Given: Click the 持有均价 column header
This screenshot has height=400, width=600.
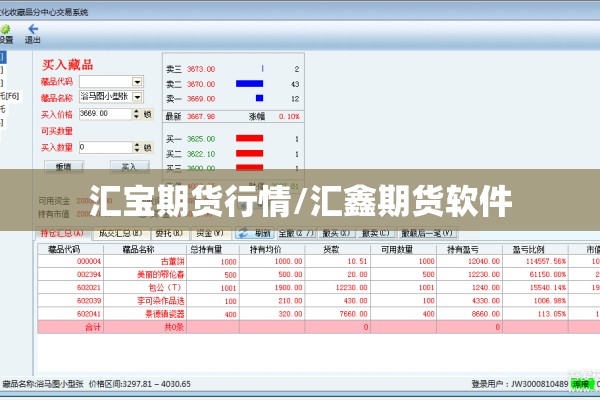Looking at the screenshot, I should tap(266, 250).
